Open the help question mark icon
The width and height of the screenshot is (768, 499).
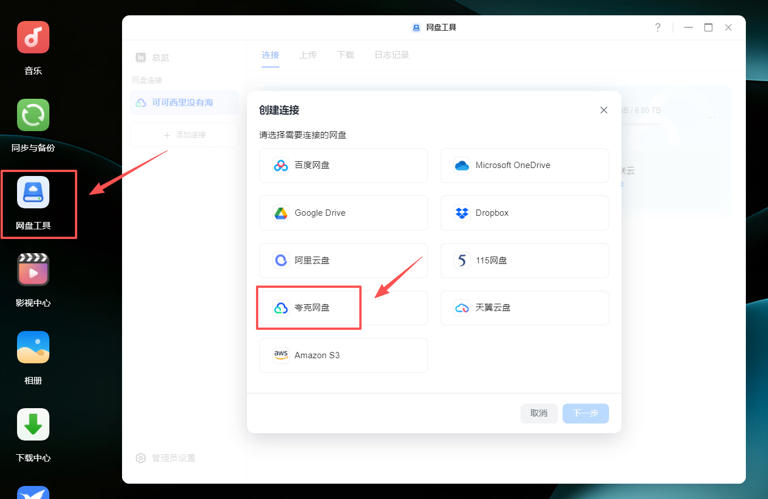(657, 27)
